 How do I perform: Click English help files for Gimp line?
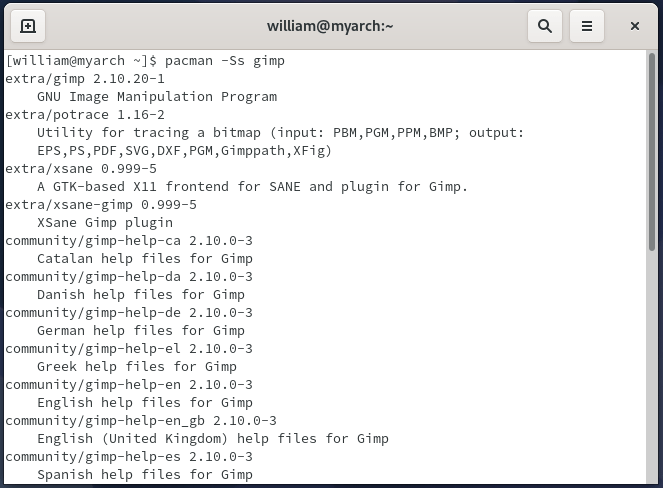click(145, 402)
